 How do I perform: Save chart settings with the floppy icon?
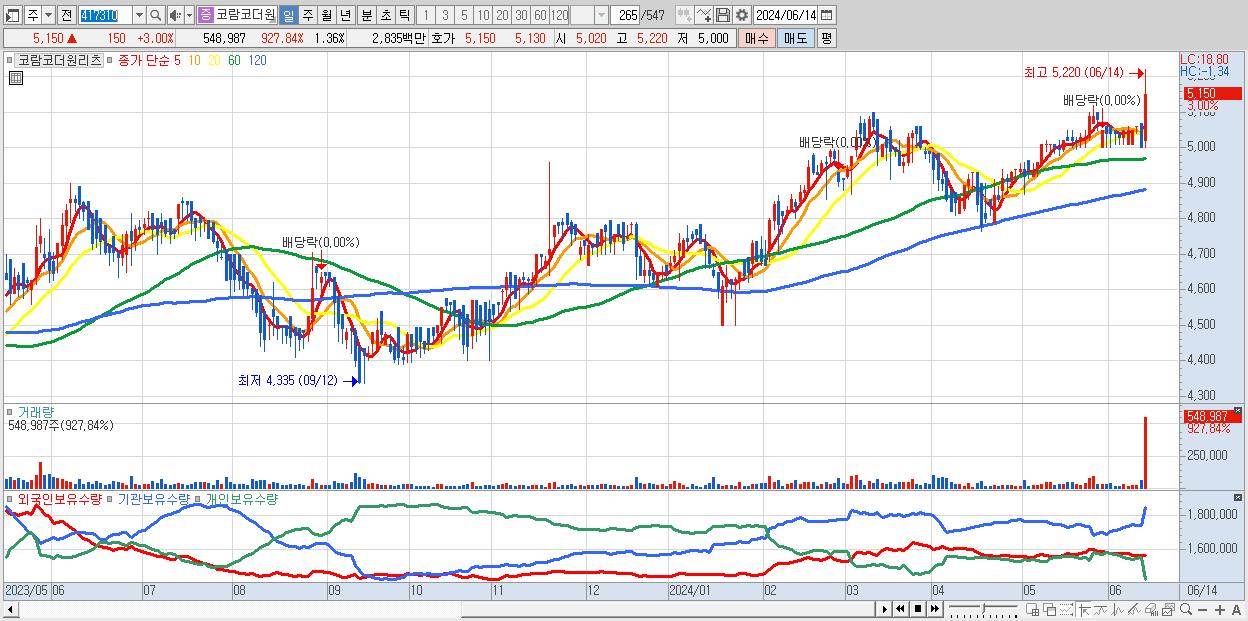(722, 15)
